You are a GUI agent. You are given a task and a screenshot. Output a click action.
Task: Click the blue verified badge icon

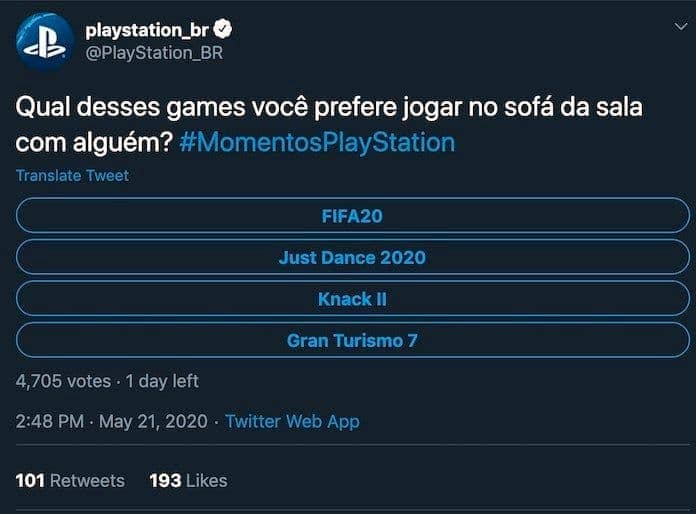[x=226, y=30]
